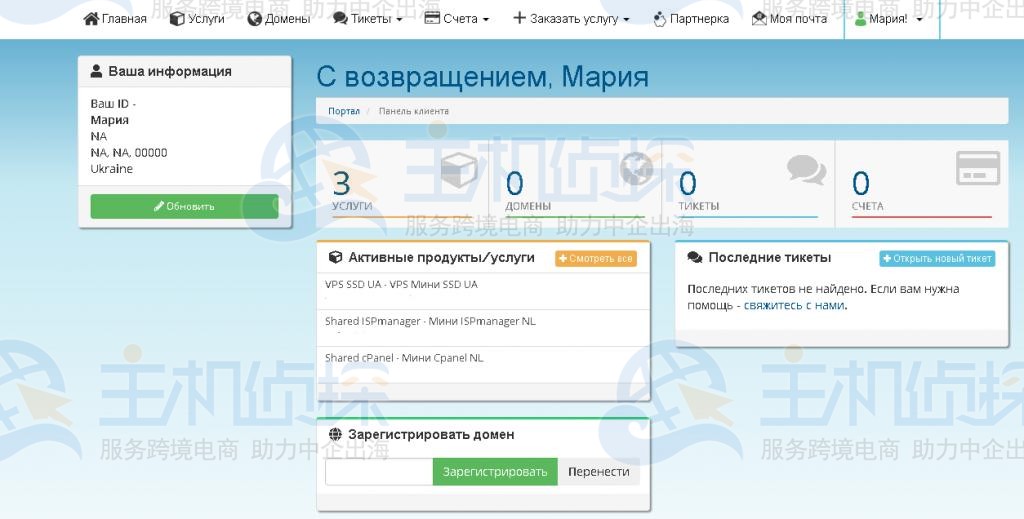This screenshot has width=1024, height=519.
Task: Click the home icon next to Главная
Action: pos(91,18)
